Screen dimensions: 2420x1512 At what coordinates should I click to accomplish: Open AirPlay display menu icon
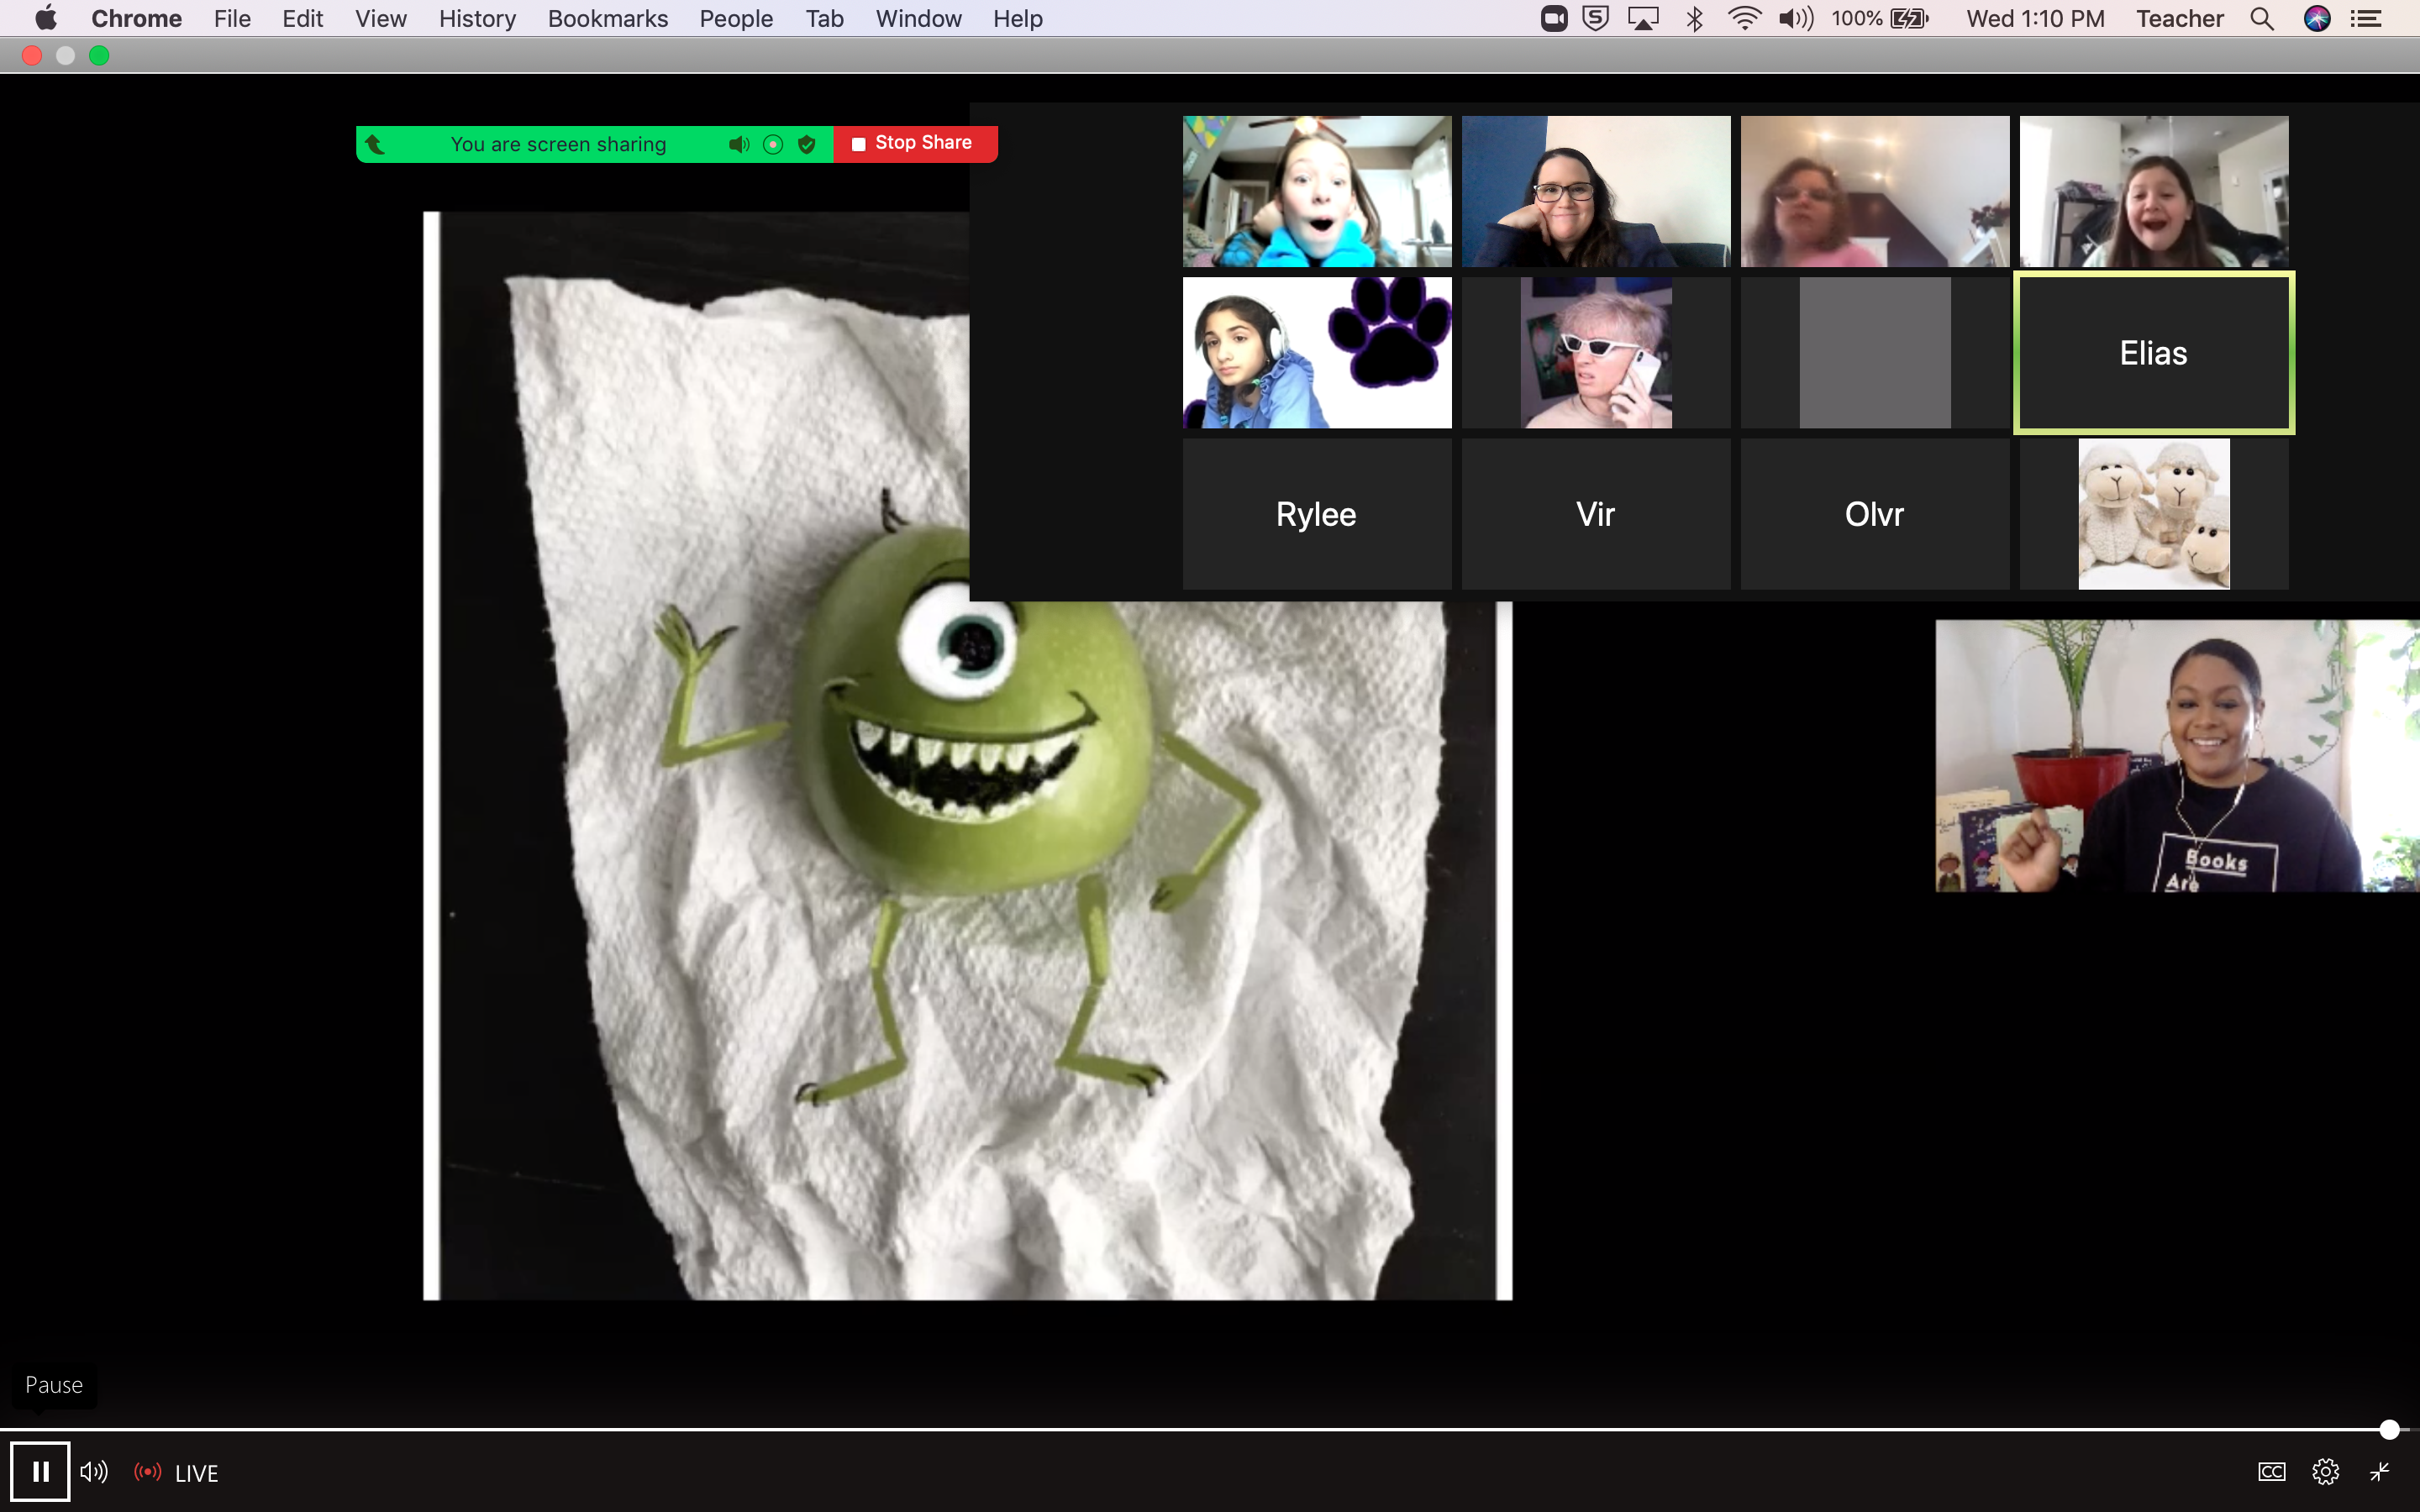coord(1643,18)
